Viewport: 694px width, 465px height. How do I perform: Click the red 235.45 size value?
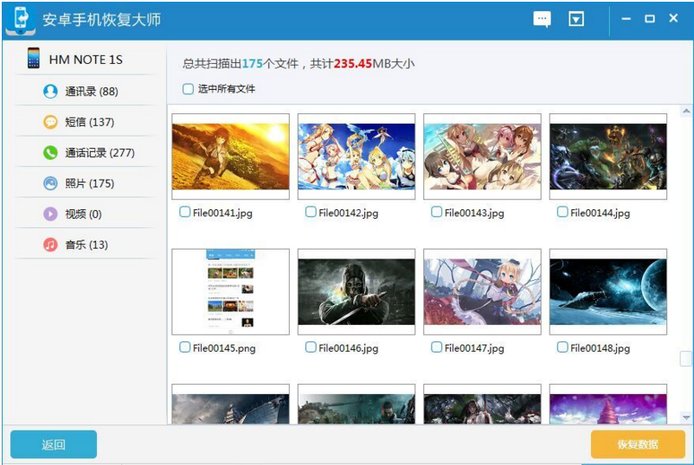(x=353, y=64)
